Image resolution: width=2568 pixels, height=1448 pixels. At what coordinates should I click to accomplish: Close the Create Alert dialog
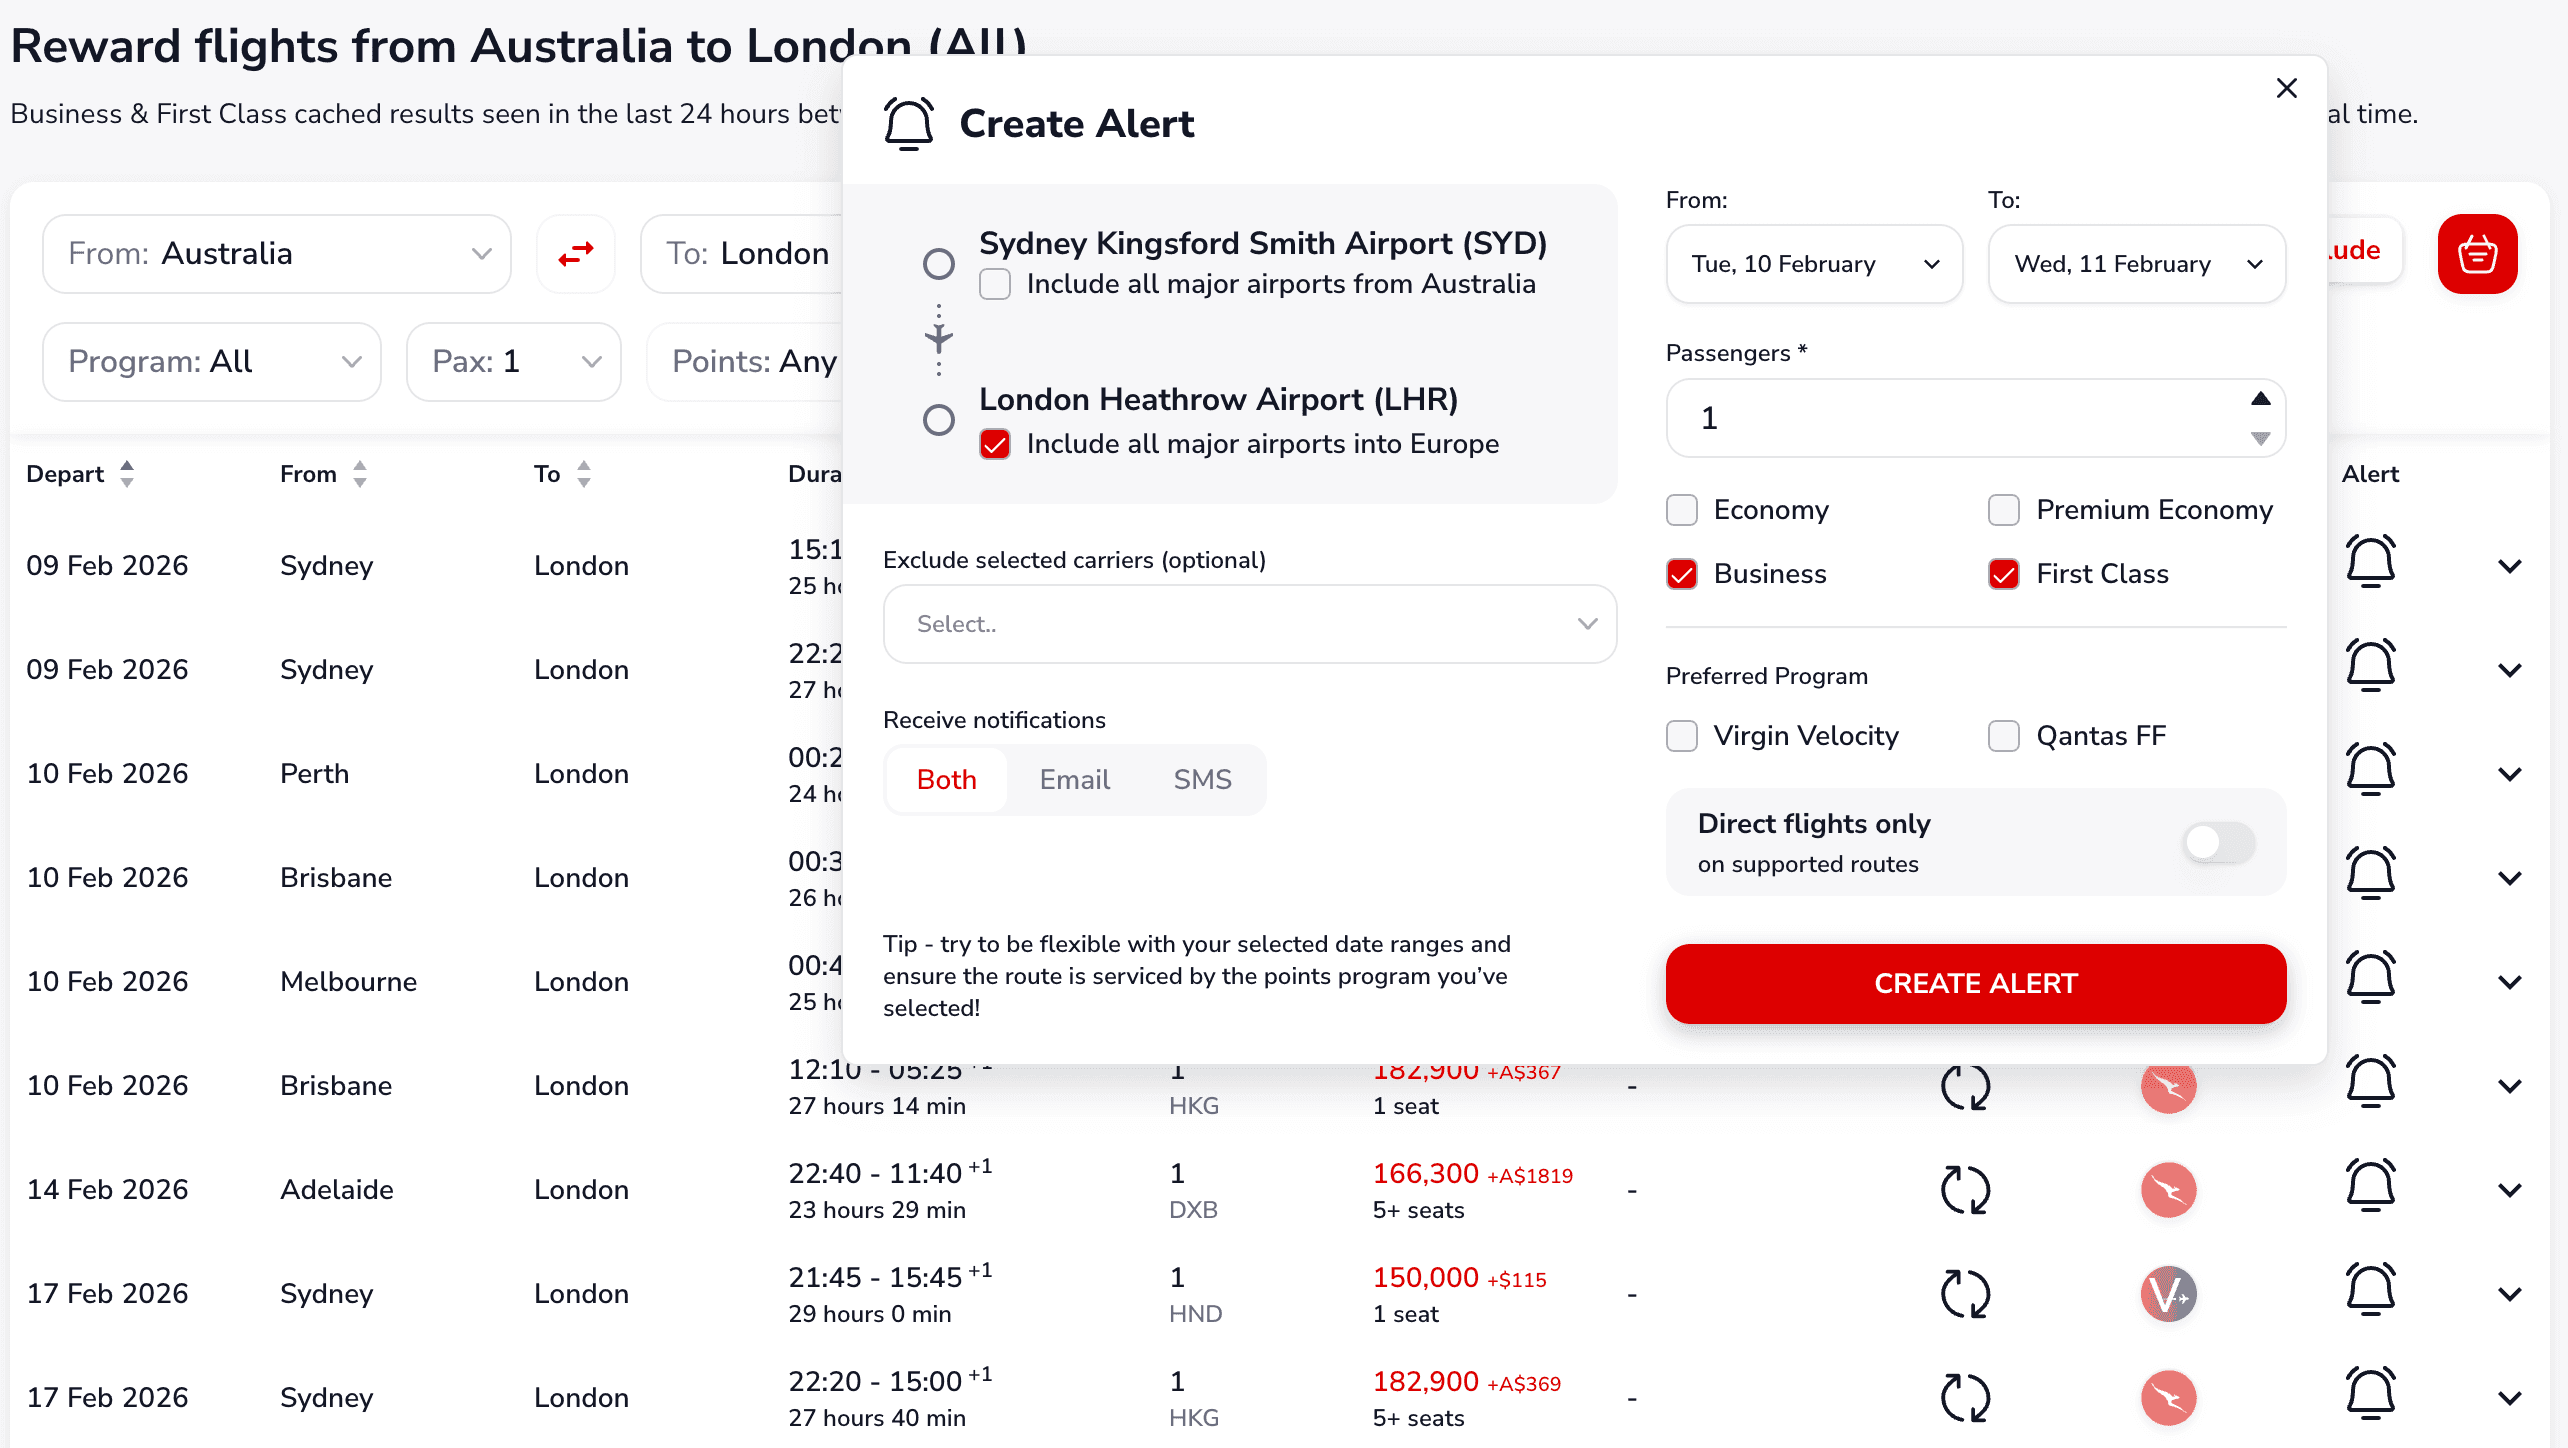(2286, 88)
